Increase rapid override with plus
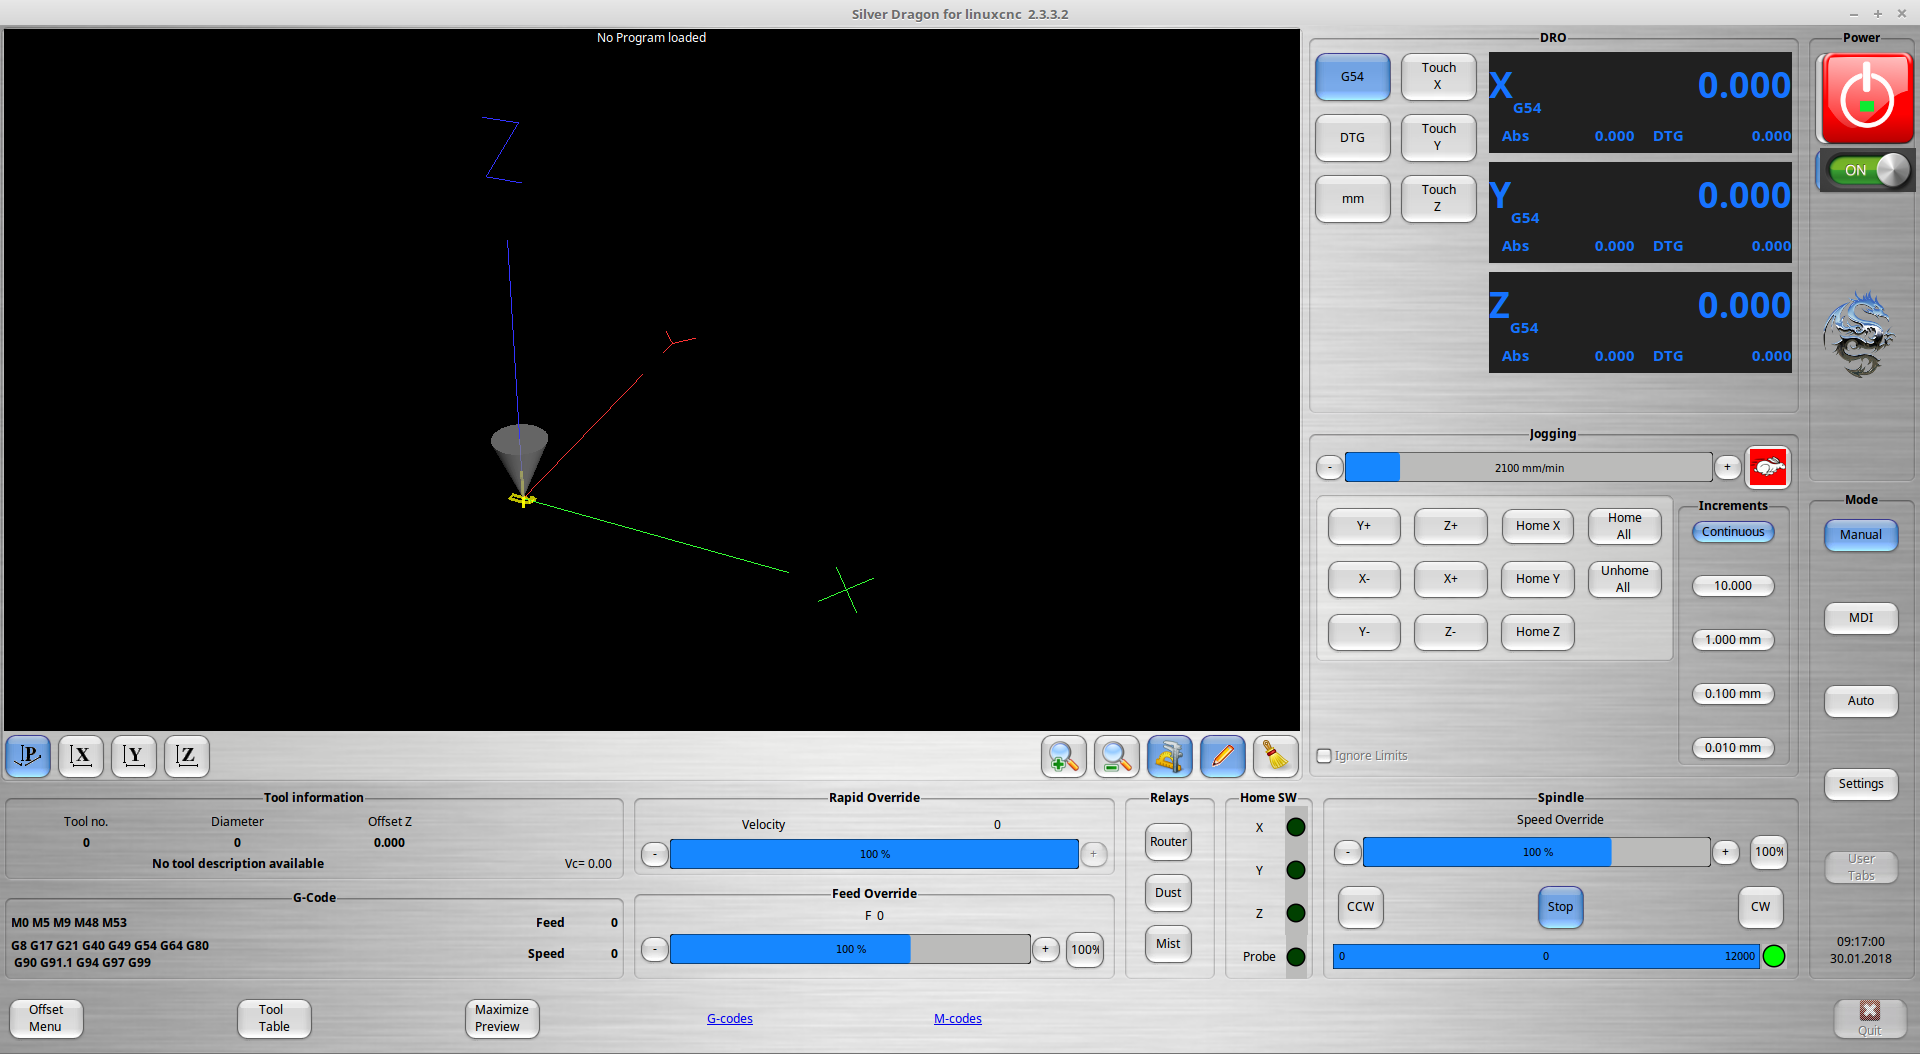This screenshot has height=1054, width=1920. (x=1094, y=854)
